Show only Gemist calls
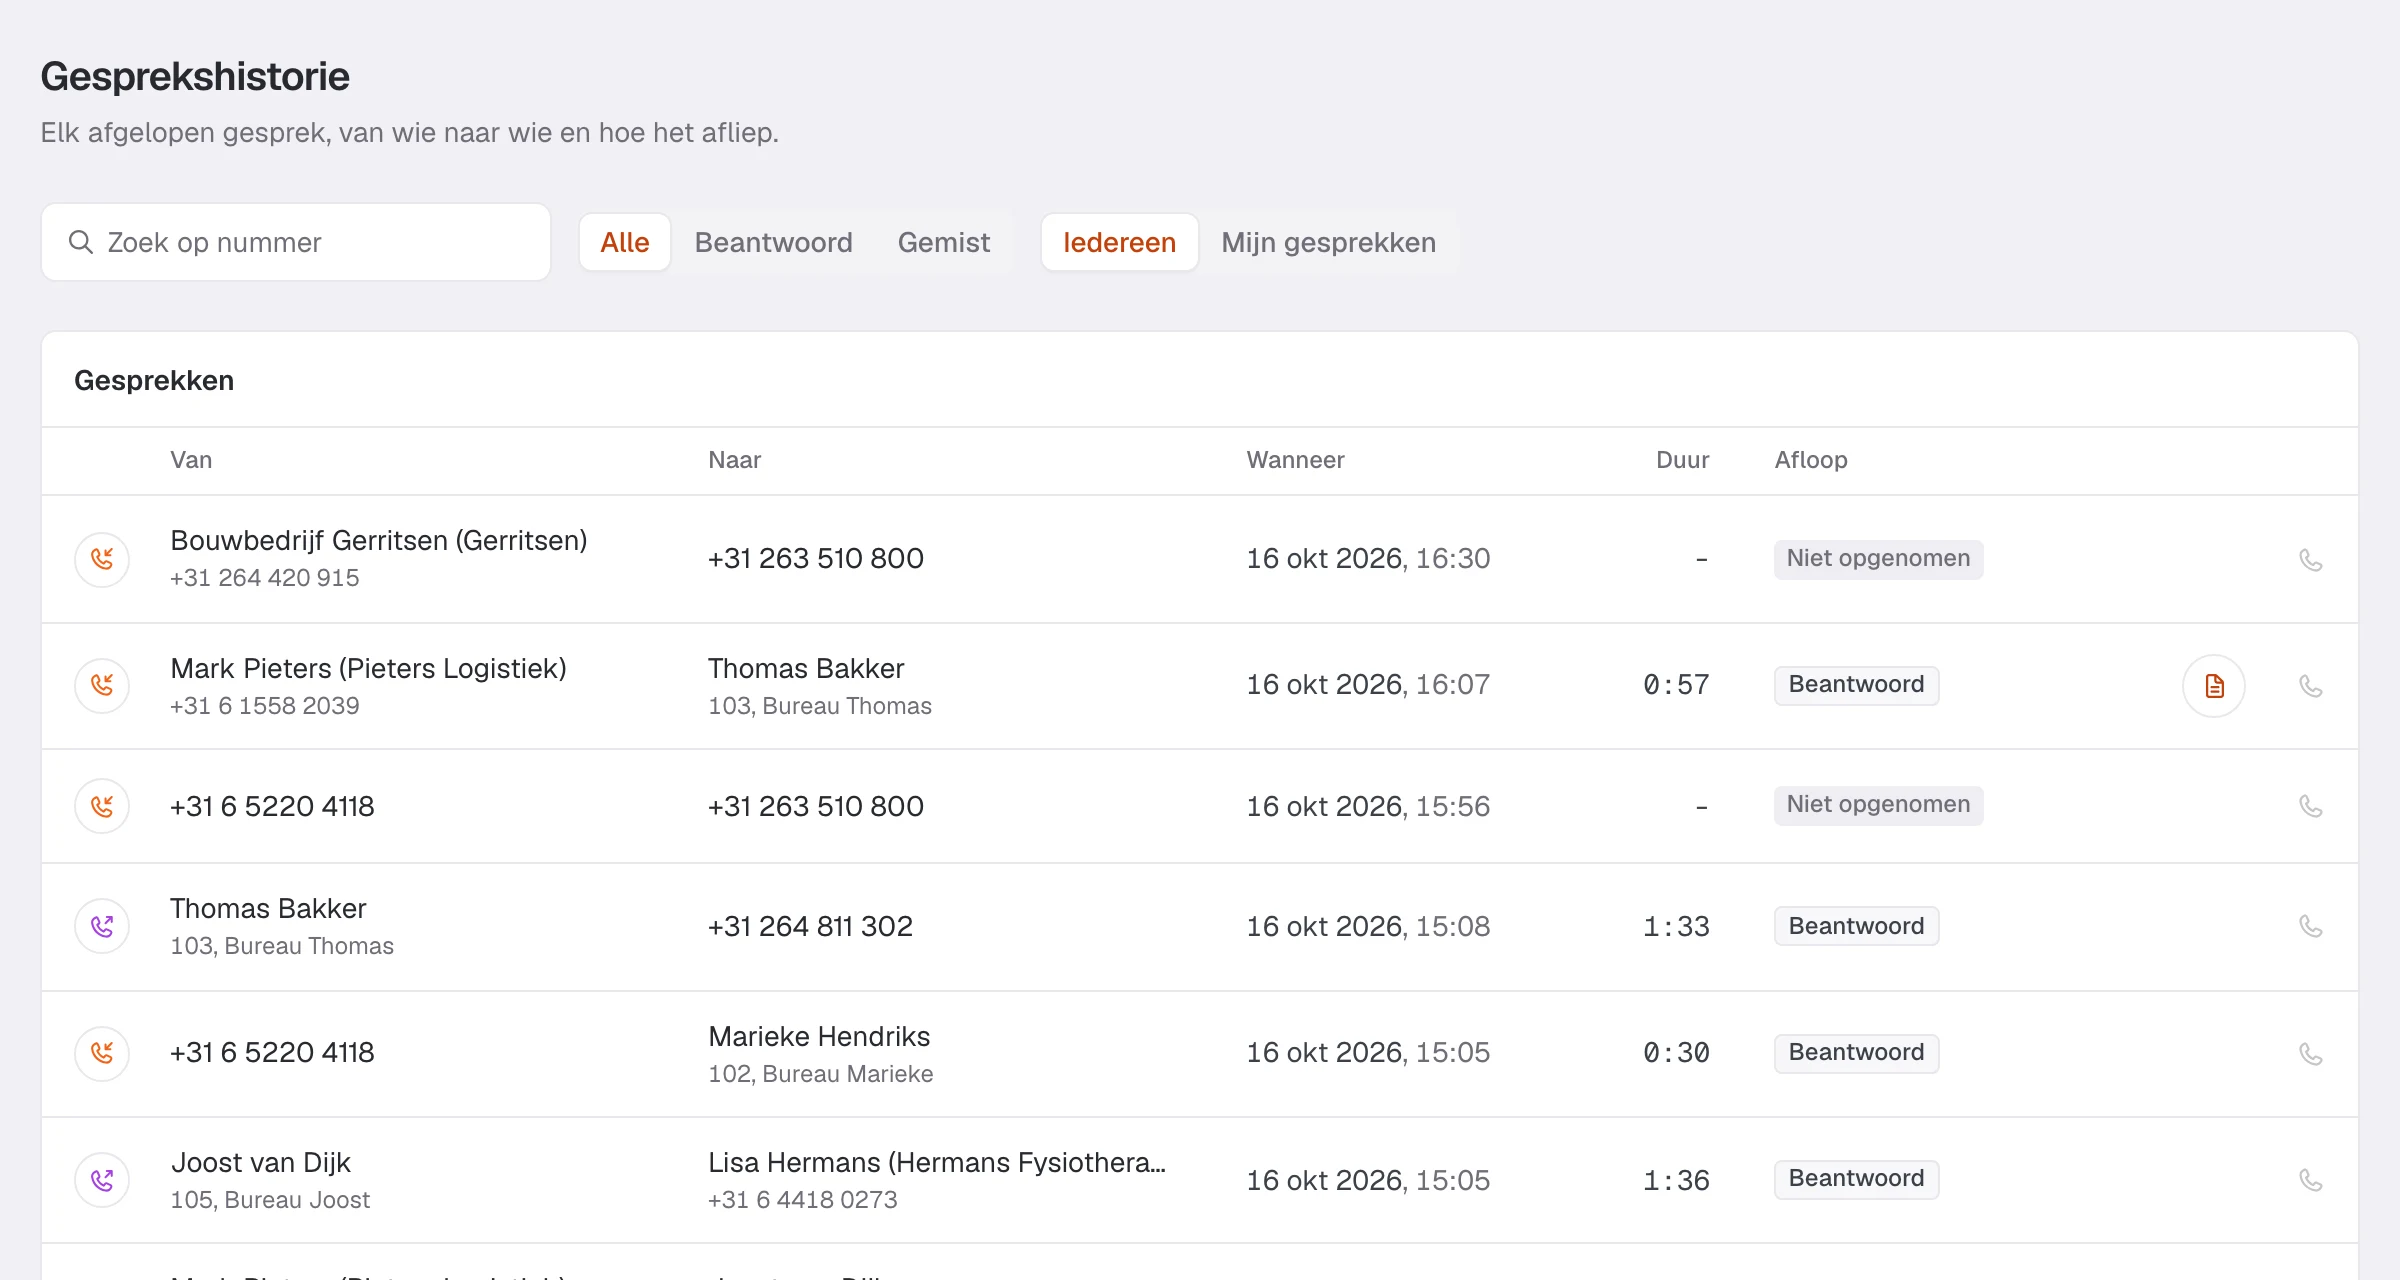2400x1280 pixels. coord(943,242)
